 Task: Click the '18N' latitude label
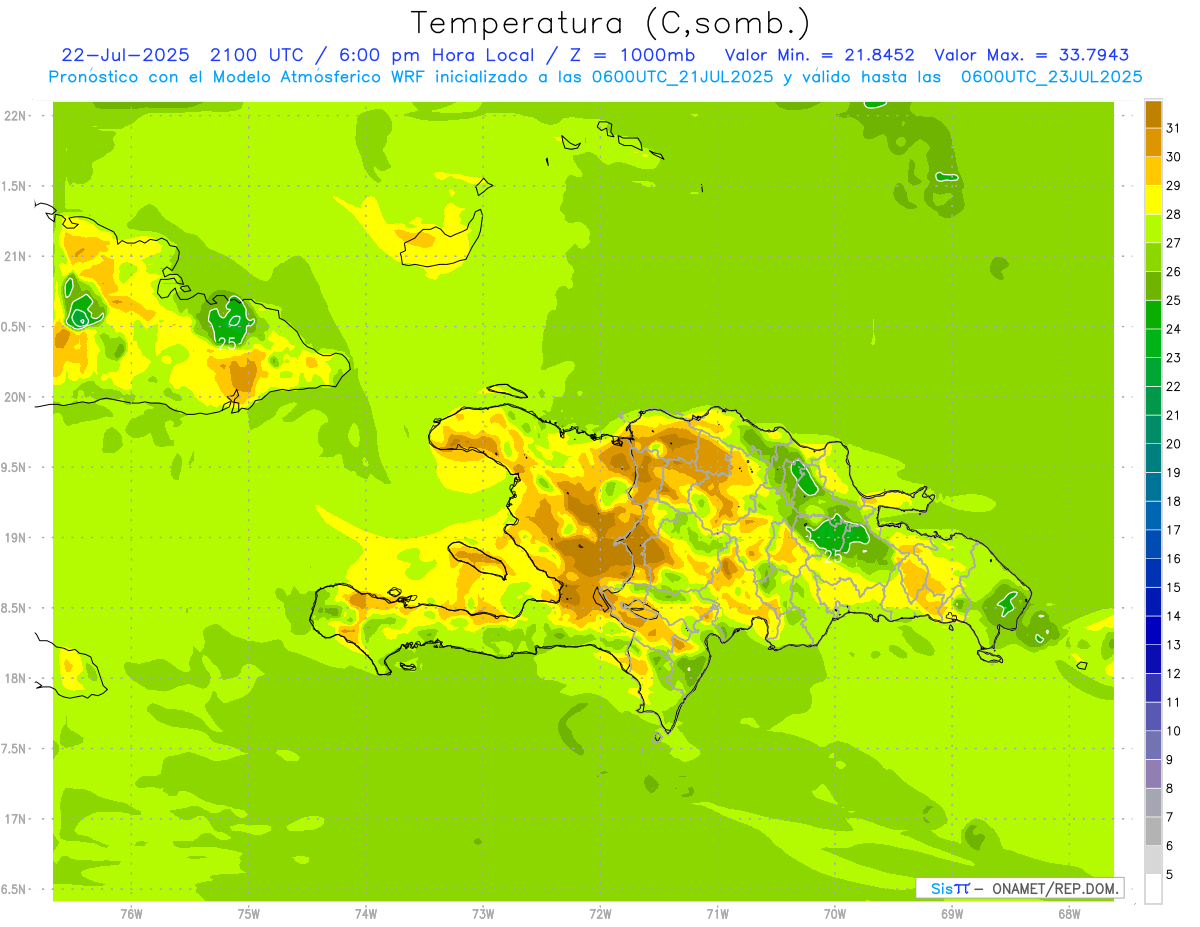coord(15,679)
